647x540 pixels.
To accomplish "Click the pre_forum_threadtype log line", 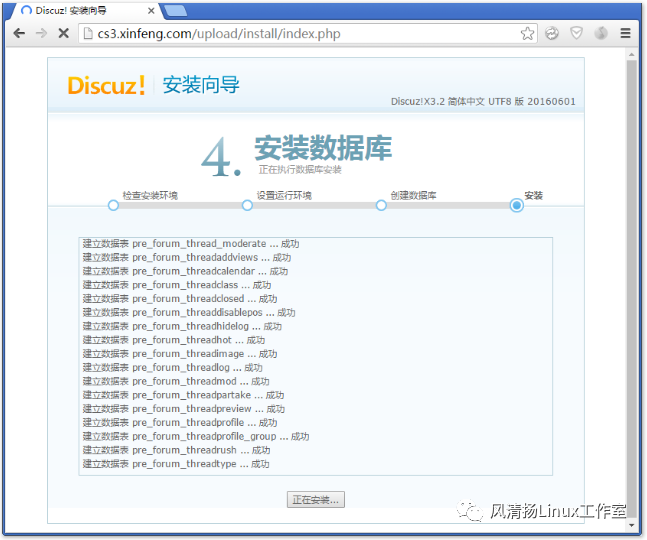I will (x=176, y=464).
